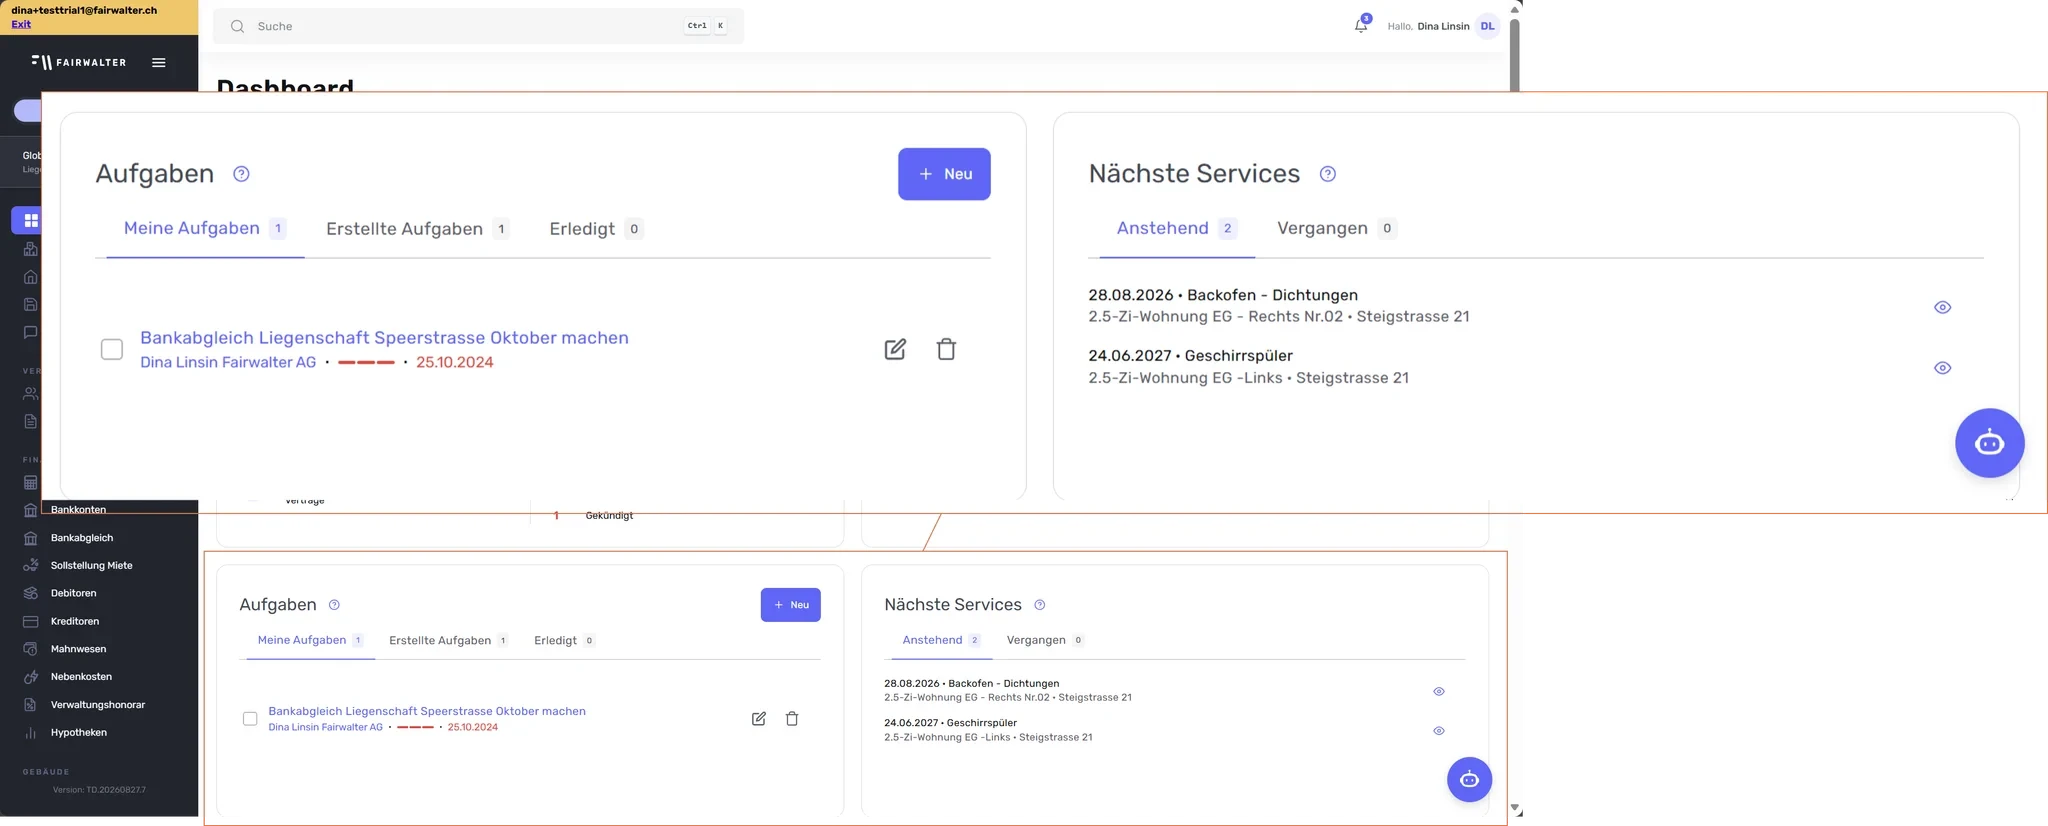Click the eye icon for Geschirrspüler in the smaller card
The height and width of the screenshot is (826, 2048).
(1439, 731)
